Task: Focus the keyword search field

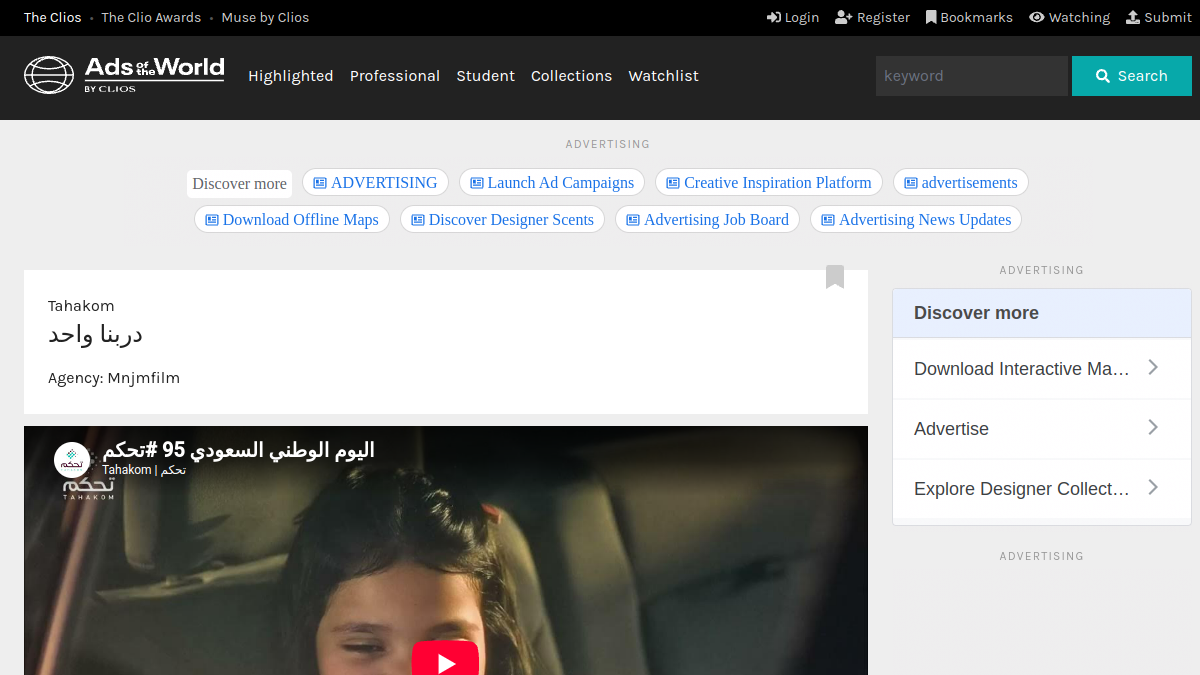Action: (972, 76)
